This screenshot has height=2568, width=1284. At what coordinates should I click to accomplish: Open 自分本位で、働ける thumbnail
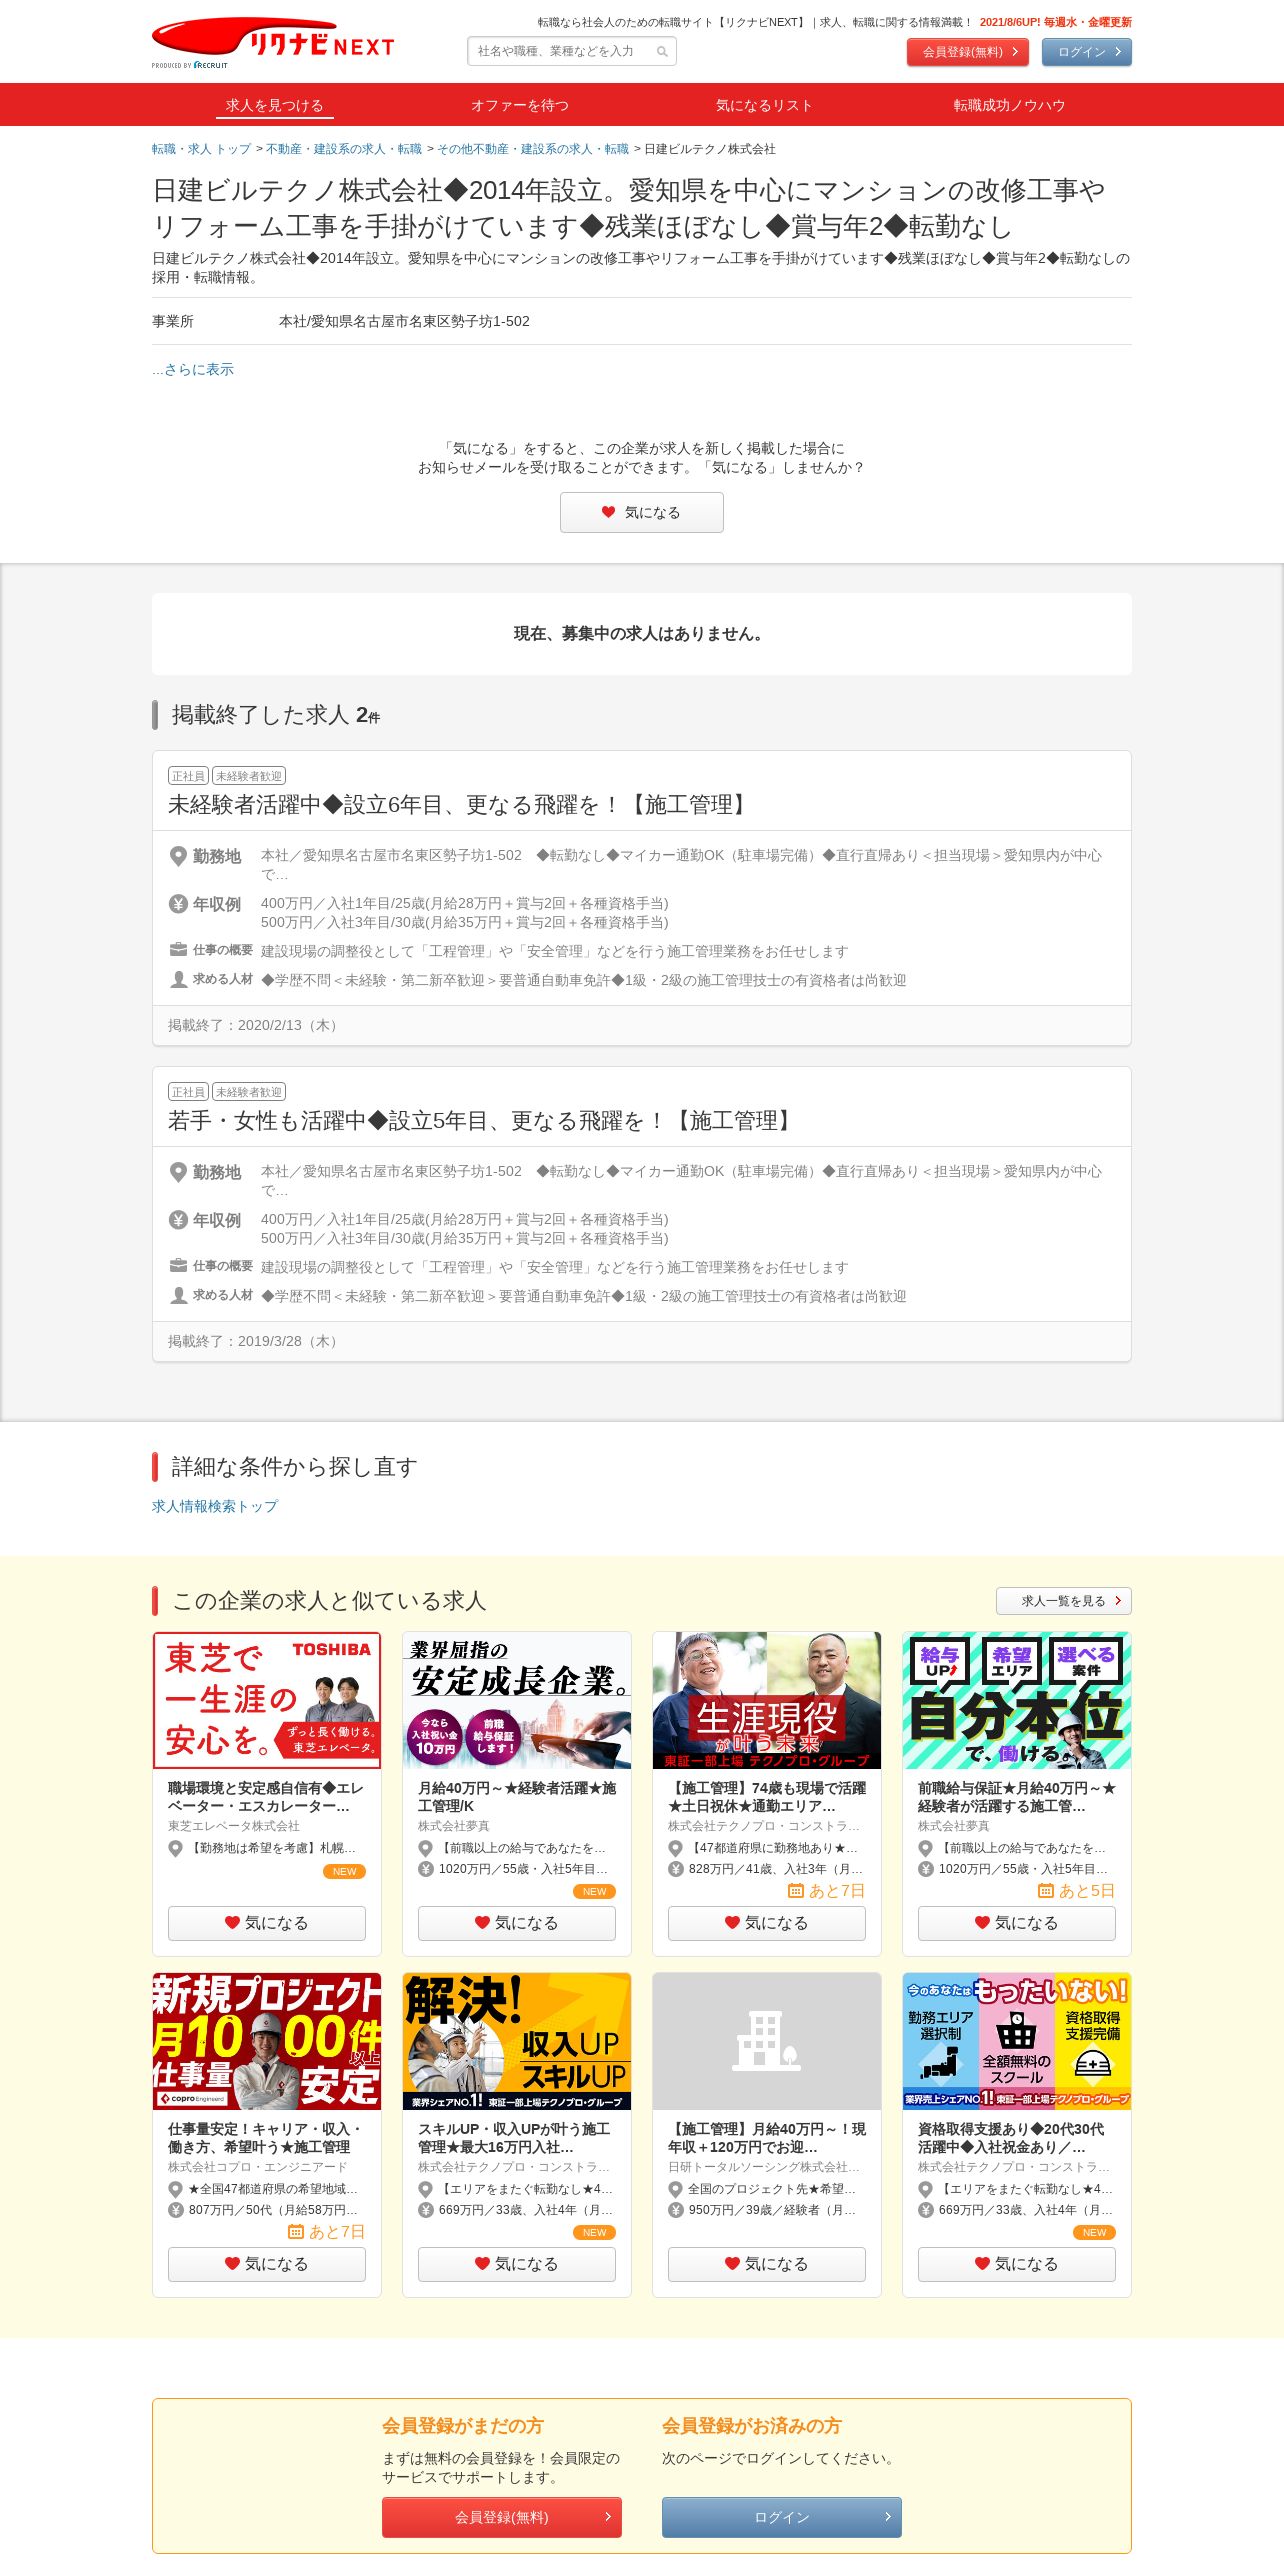(1017, 1701)
